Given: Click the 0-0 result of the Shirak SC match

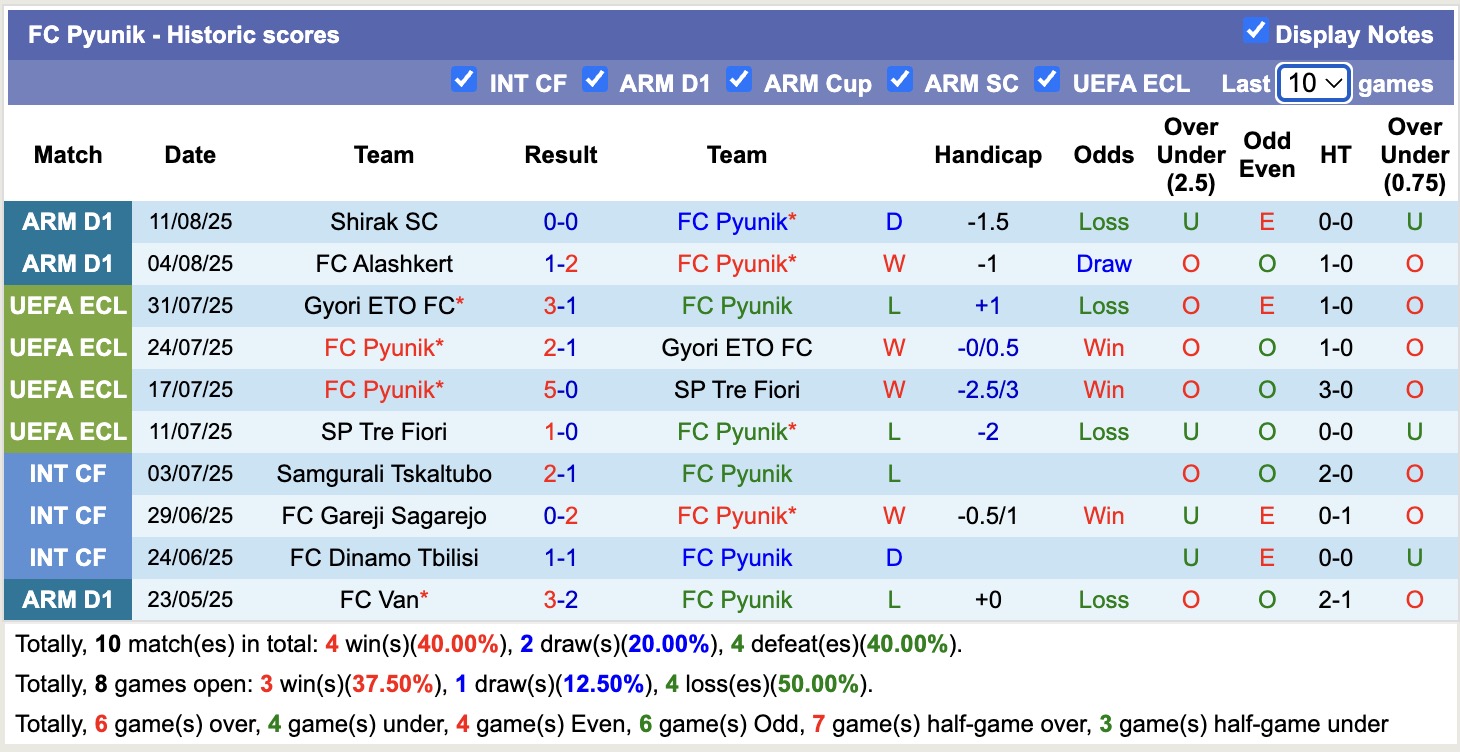Looking at the screenshot, I should tap(560, 222).
